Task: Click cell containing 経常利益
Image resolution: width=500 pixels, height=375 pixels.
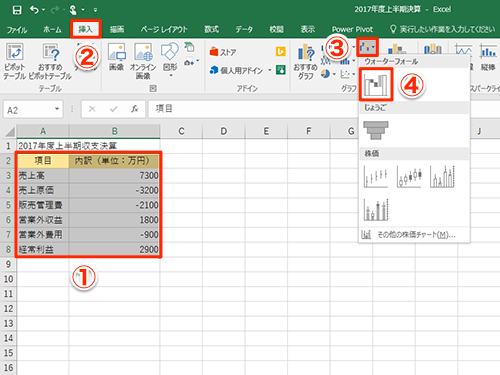Action: [43, 249]
